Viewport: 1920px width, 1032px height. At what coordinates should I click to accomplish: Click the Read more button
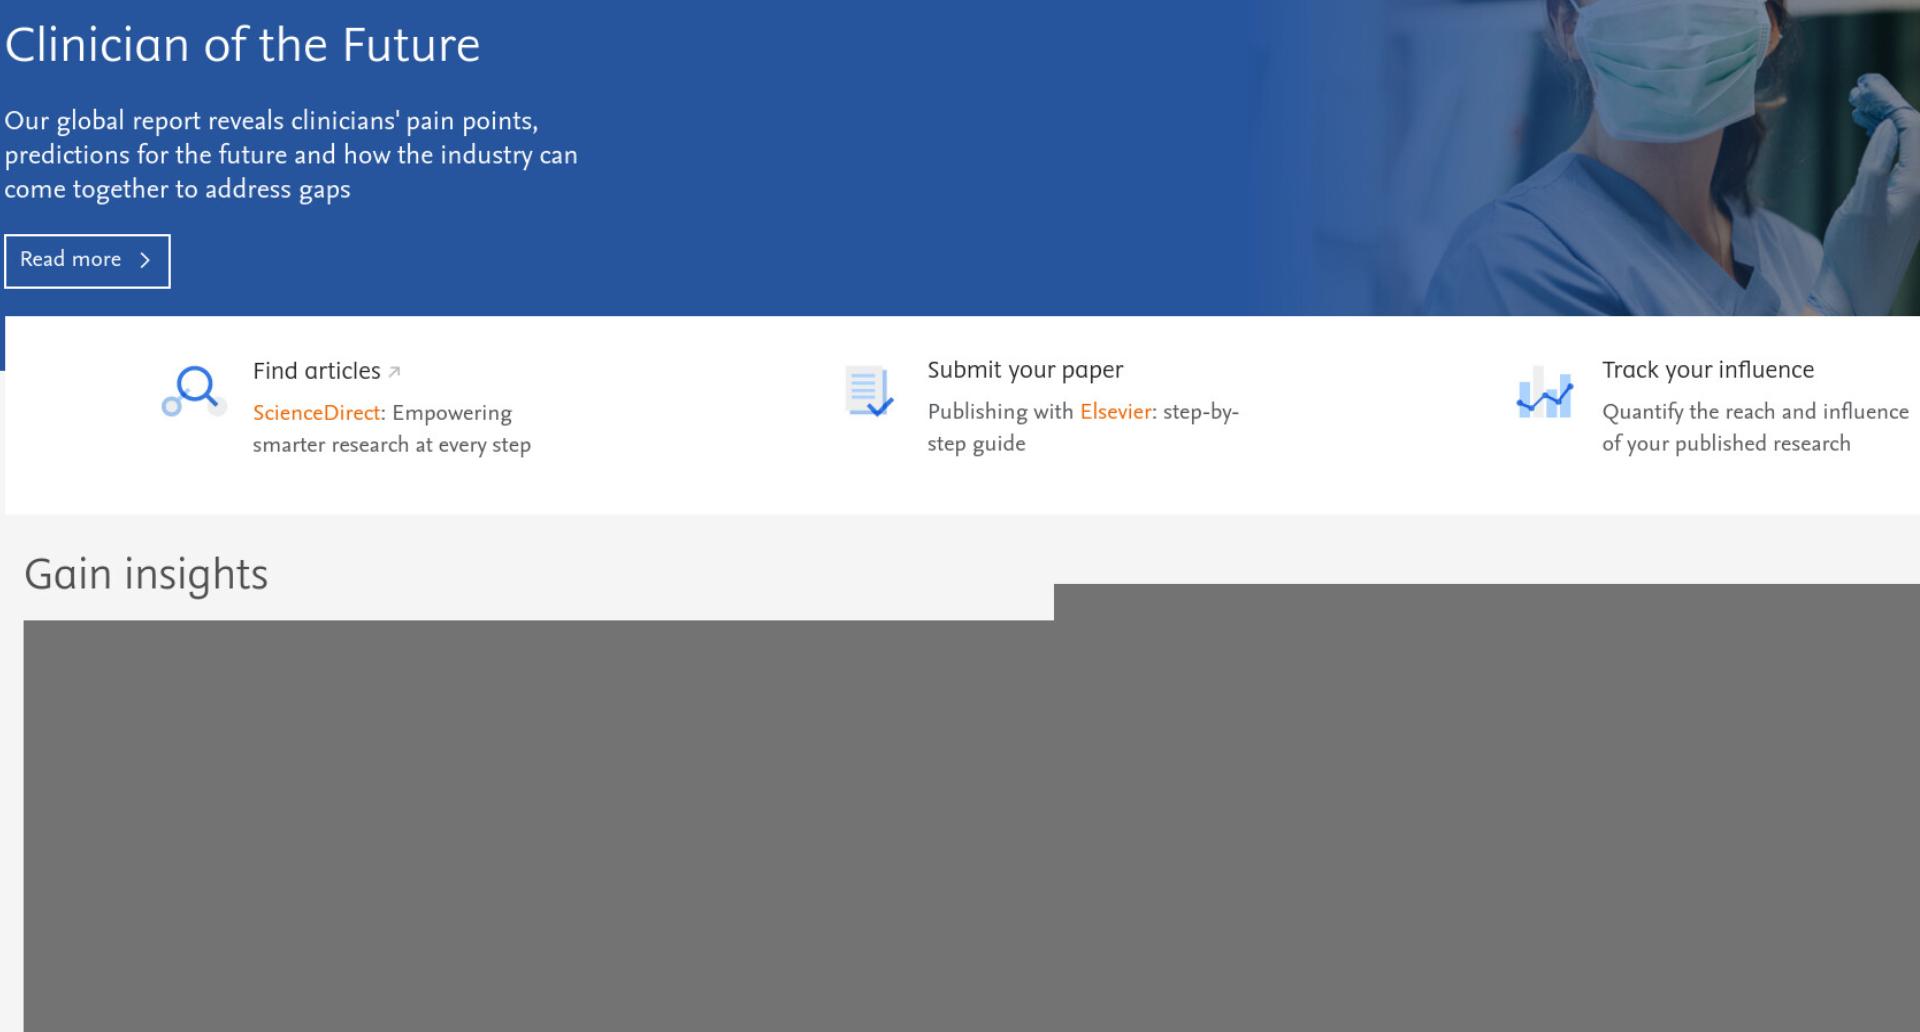pos(87,261)
